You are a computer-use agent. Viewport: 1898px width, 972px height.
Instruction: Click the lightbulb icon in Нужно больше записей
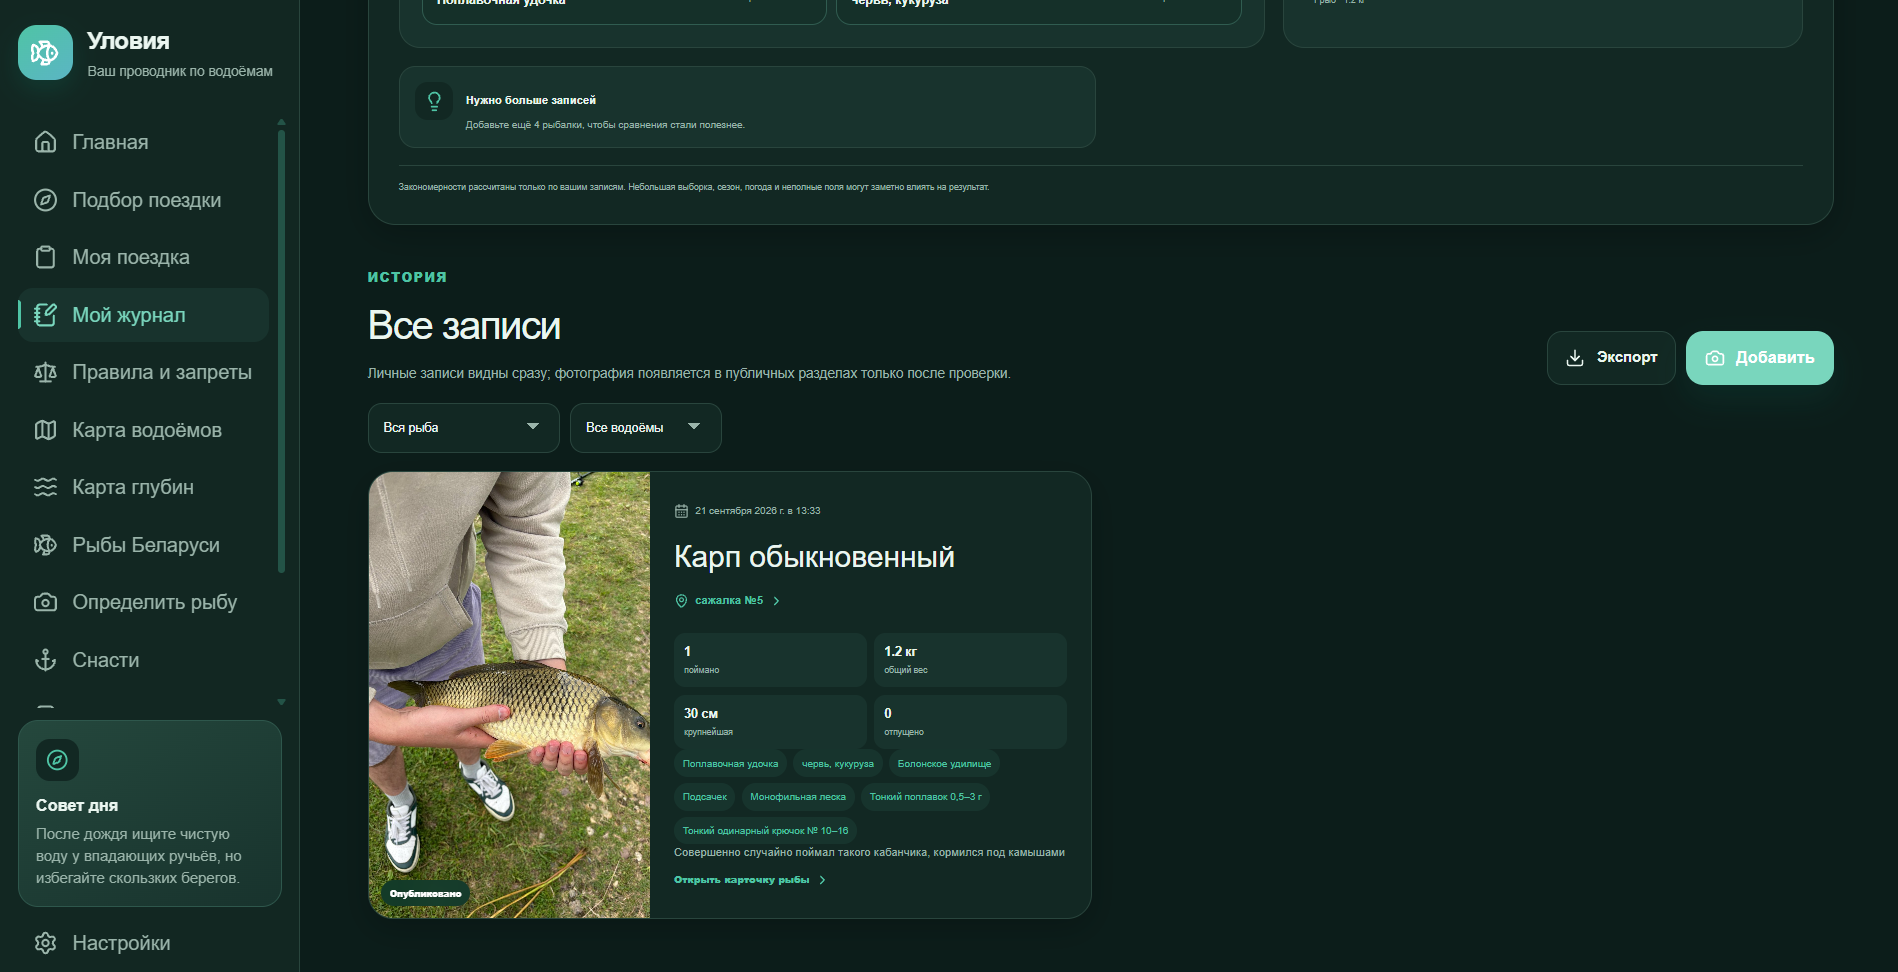[x=434, y=101]
